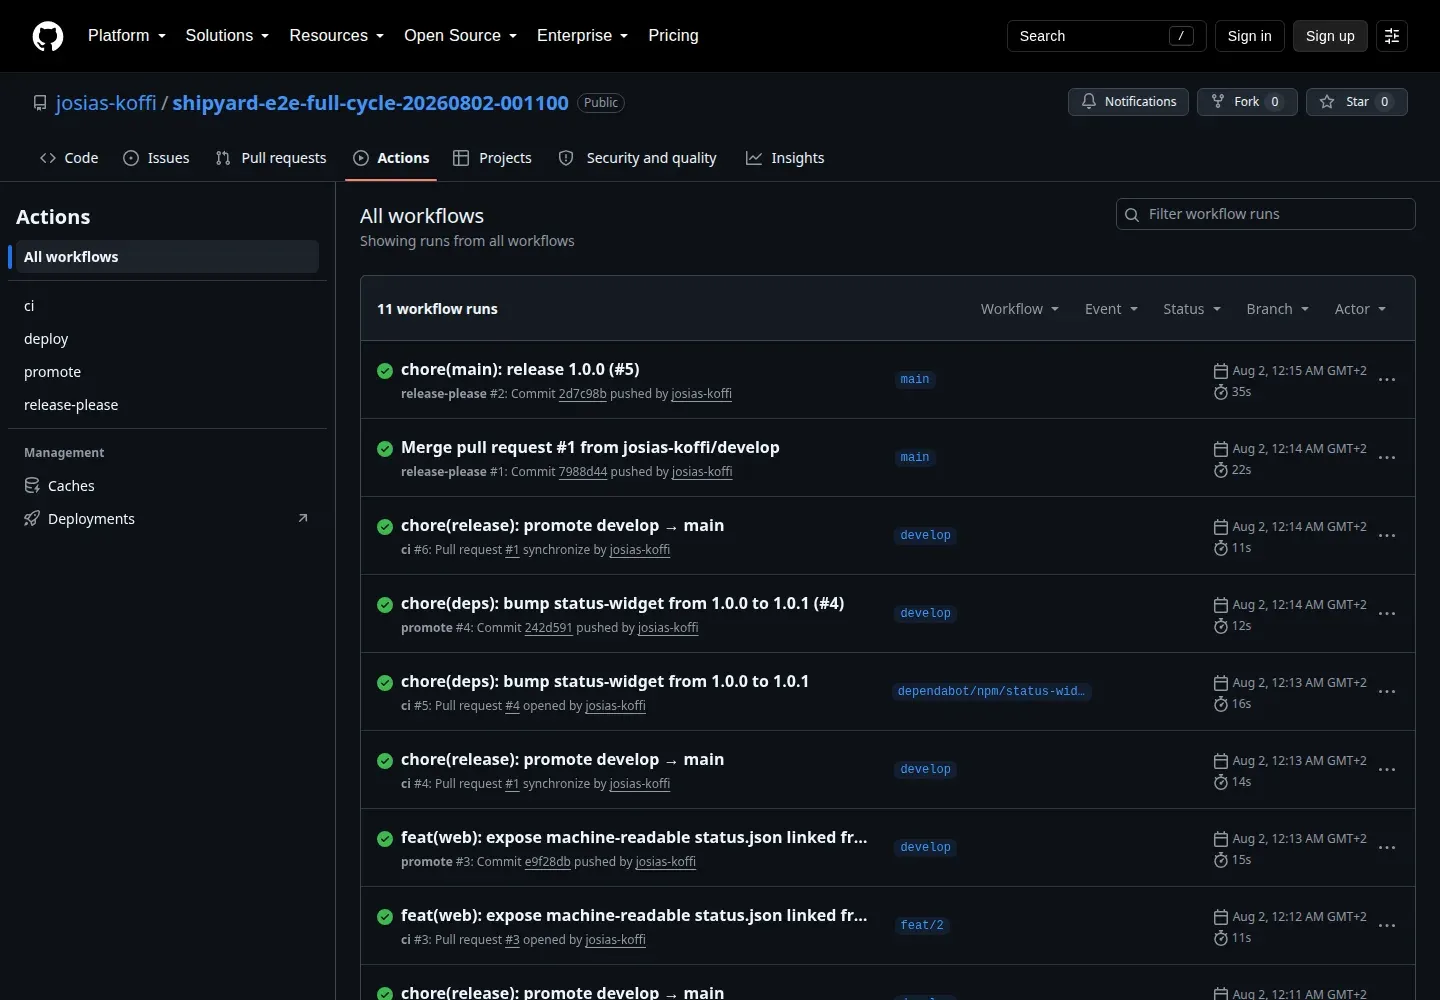Image resolution: width=1440 pixels, height=1000 pixels.
Task: Focus the Filter workflow runs field
Action: pyautogui.click(x=1266, y=214)
